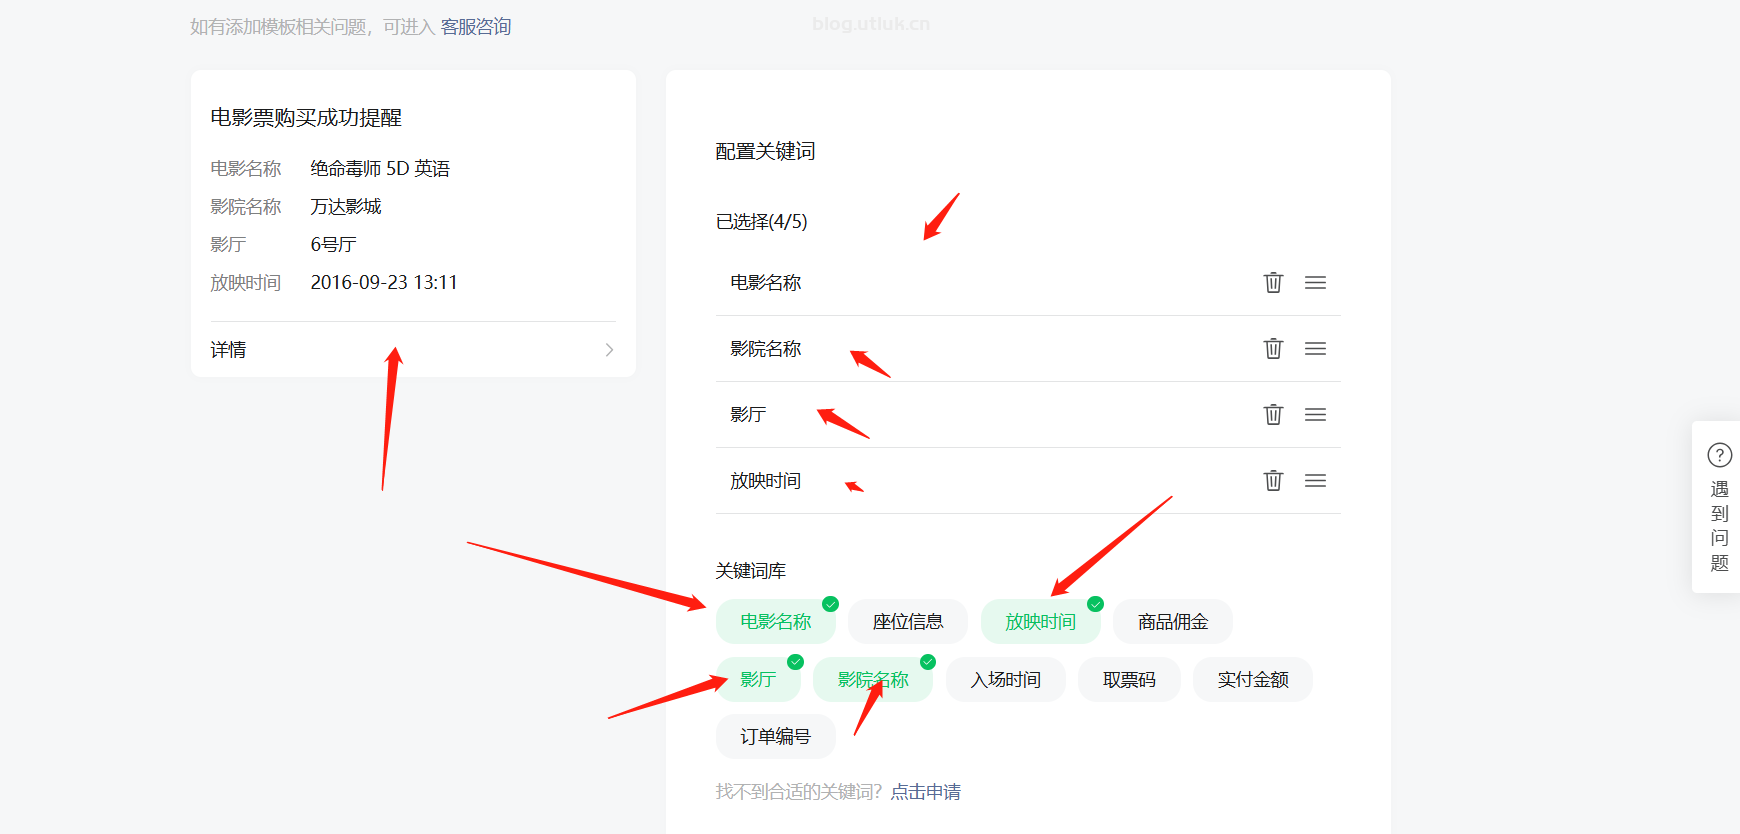Deselect the 影厅 keyword tag
The height and width of the screenshot is (834, 1740).
758,680
